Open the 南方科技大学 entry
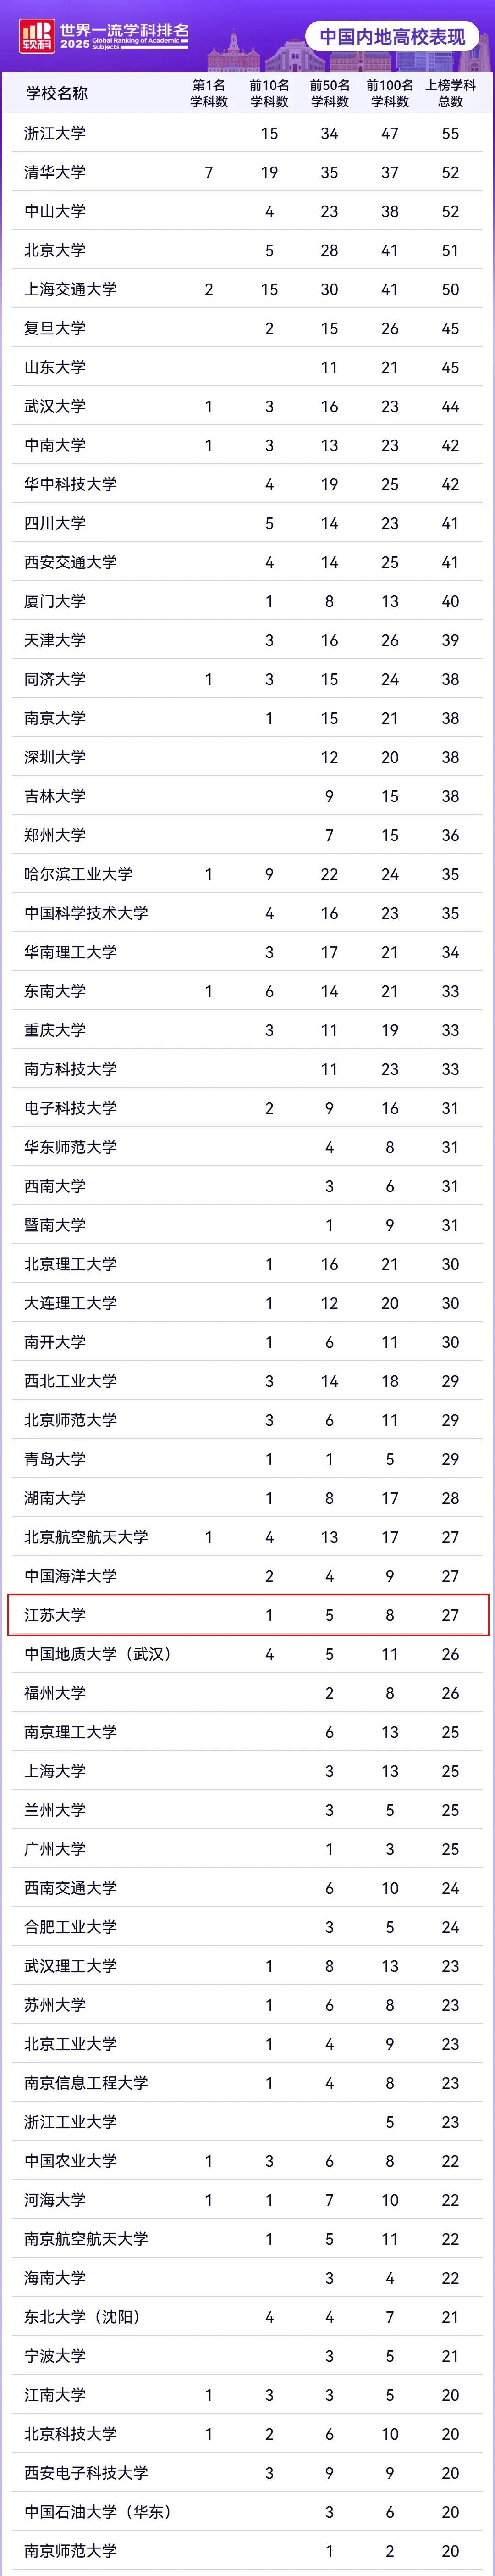The height and width of the screenshot is (2576, 495). coord(70,1069)
